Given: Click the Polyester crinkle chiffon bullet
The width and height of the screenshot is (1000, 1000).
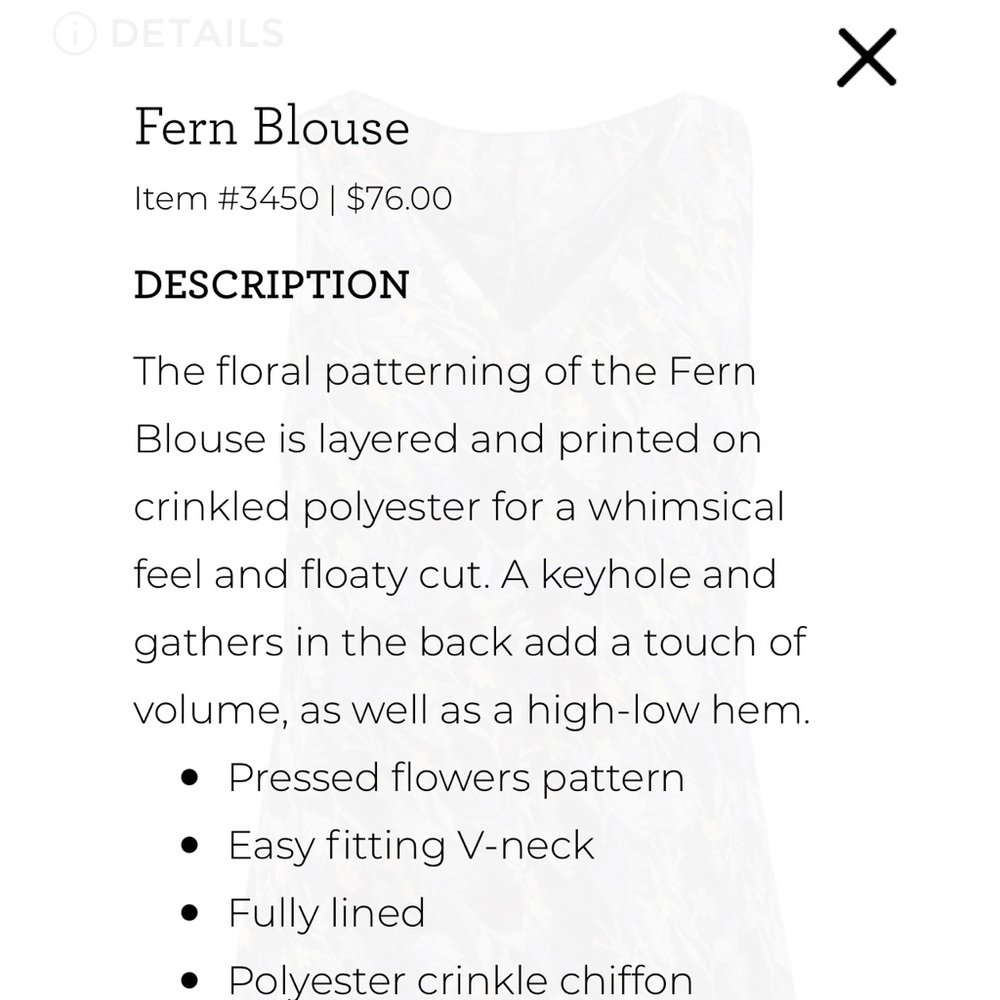Looking at the screenshot, I should pyautogui.click(x=460, y=979).
